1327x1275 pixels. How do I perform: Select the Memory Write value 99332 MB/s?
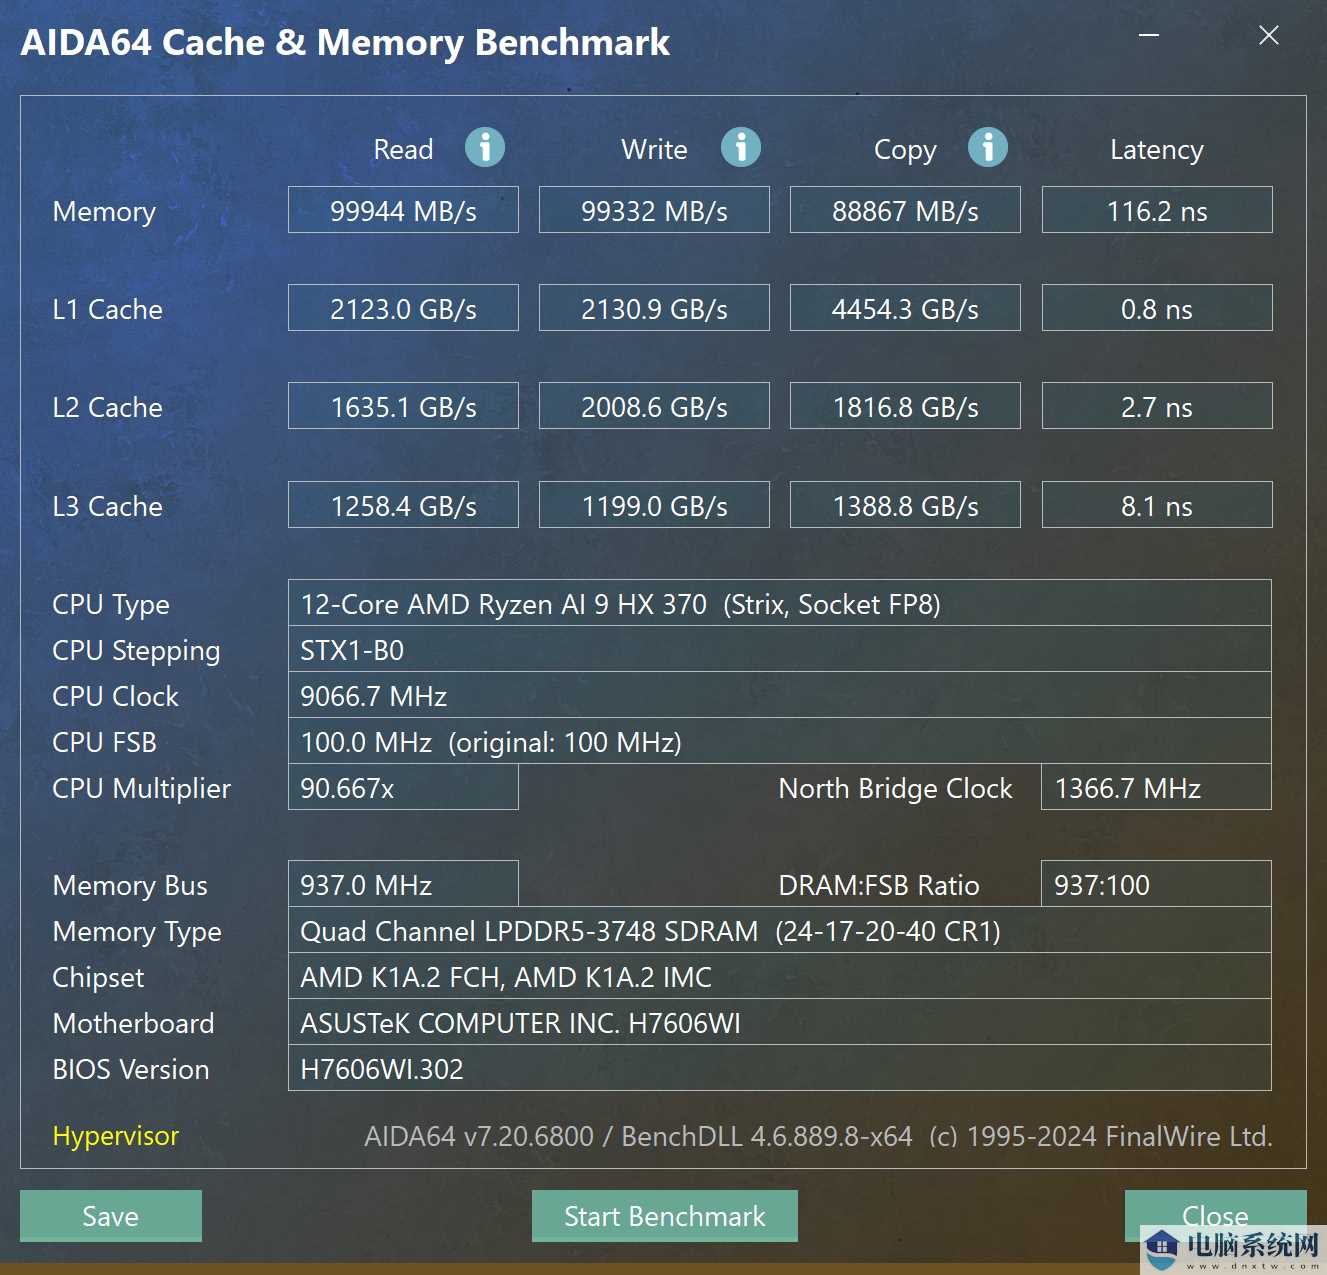654,210
